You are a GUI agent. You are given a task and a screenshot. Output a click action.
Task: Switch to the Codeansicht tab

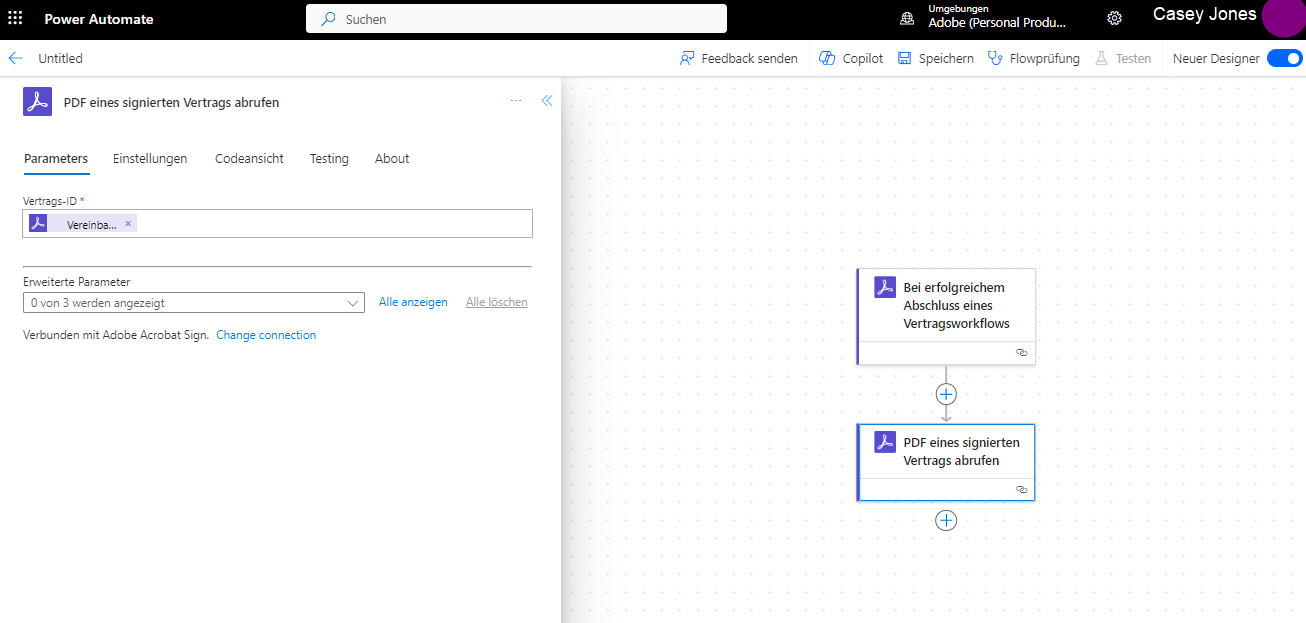pos(249,158)
